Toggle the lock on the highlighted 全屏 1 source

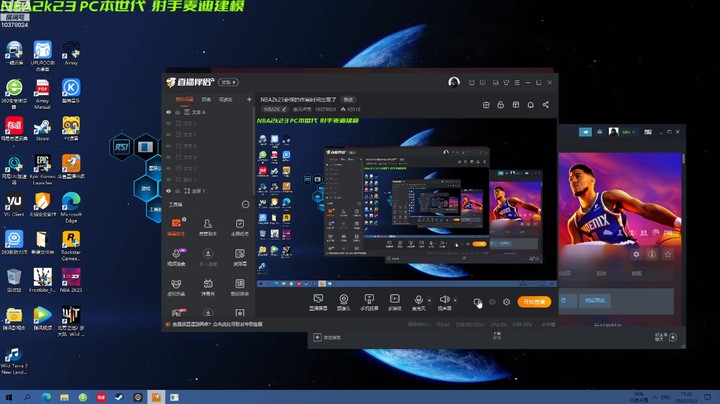[x=177, y=191]
